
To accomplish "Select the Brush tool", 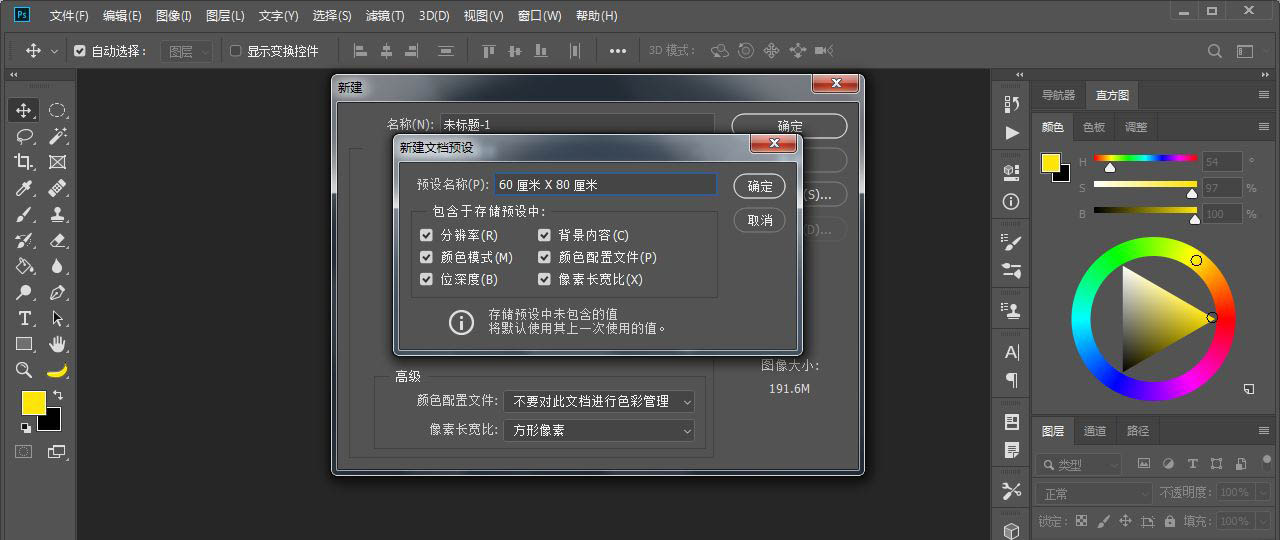I will click(x=24, y=214).
